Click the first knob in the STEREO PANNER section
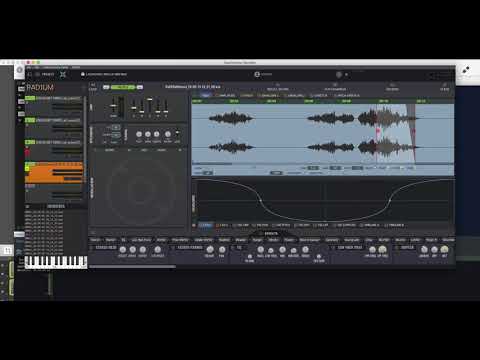480x360 pixels. pyautogui.click(x=210, y=249)
